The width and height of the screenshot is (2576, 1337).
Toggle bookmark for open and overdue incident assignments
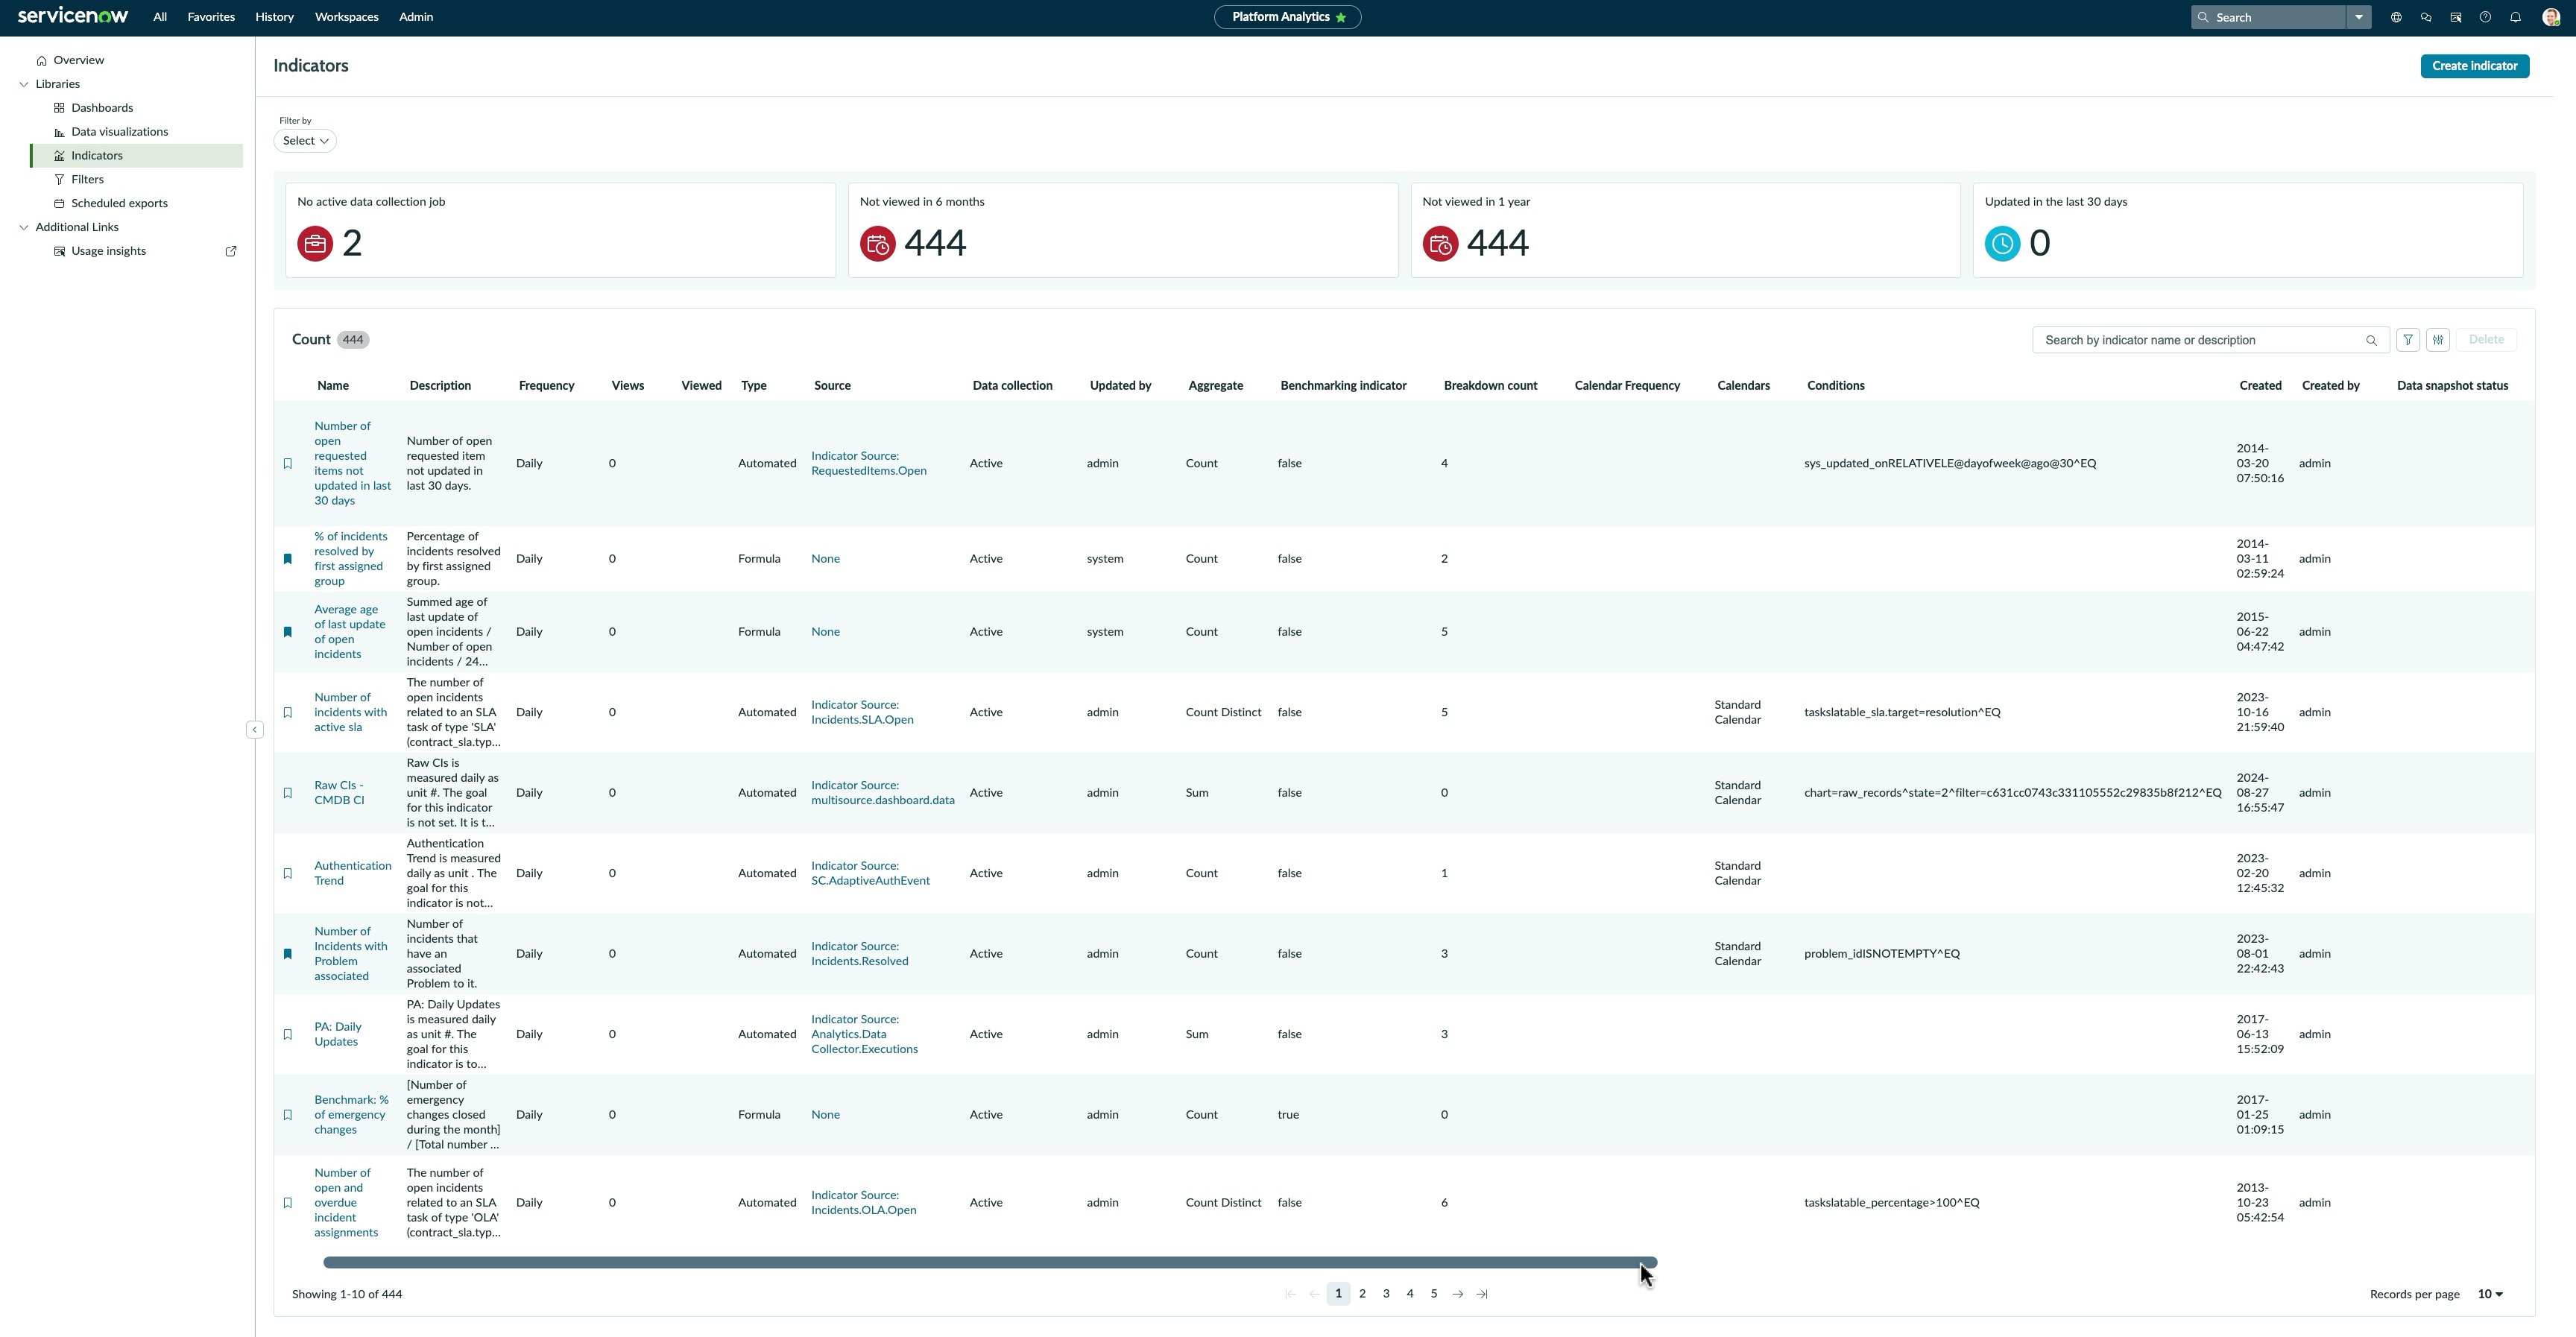coord(288,1203)
